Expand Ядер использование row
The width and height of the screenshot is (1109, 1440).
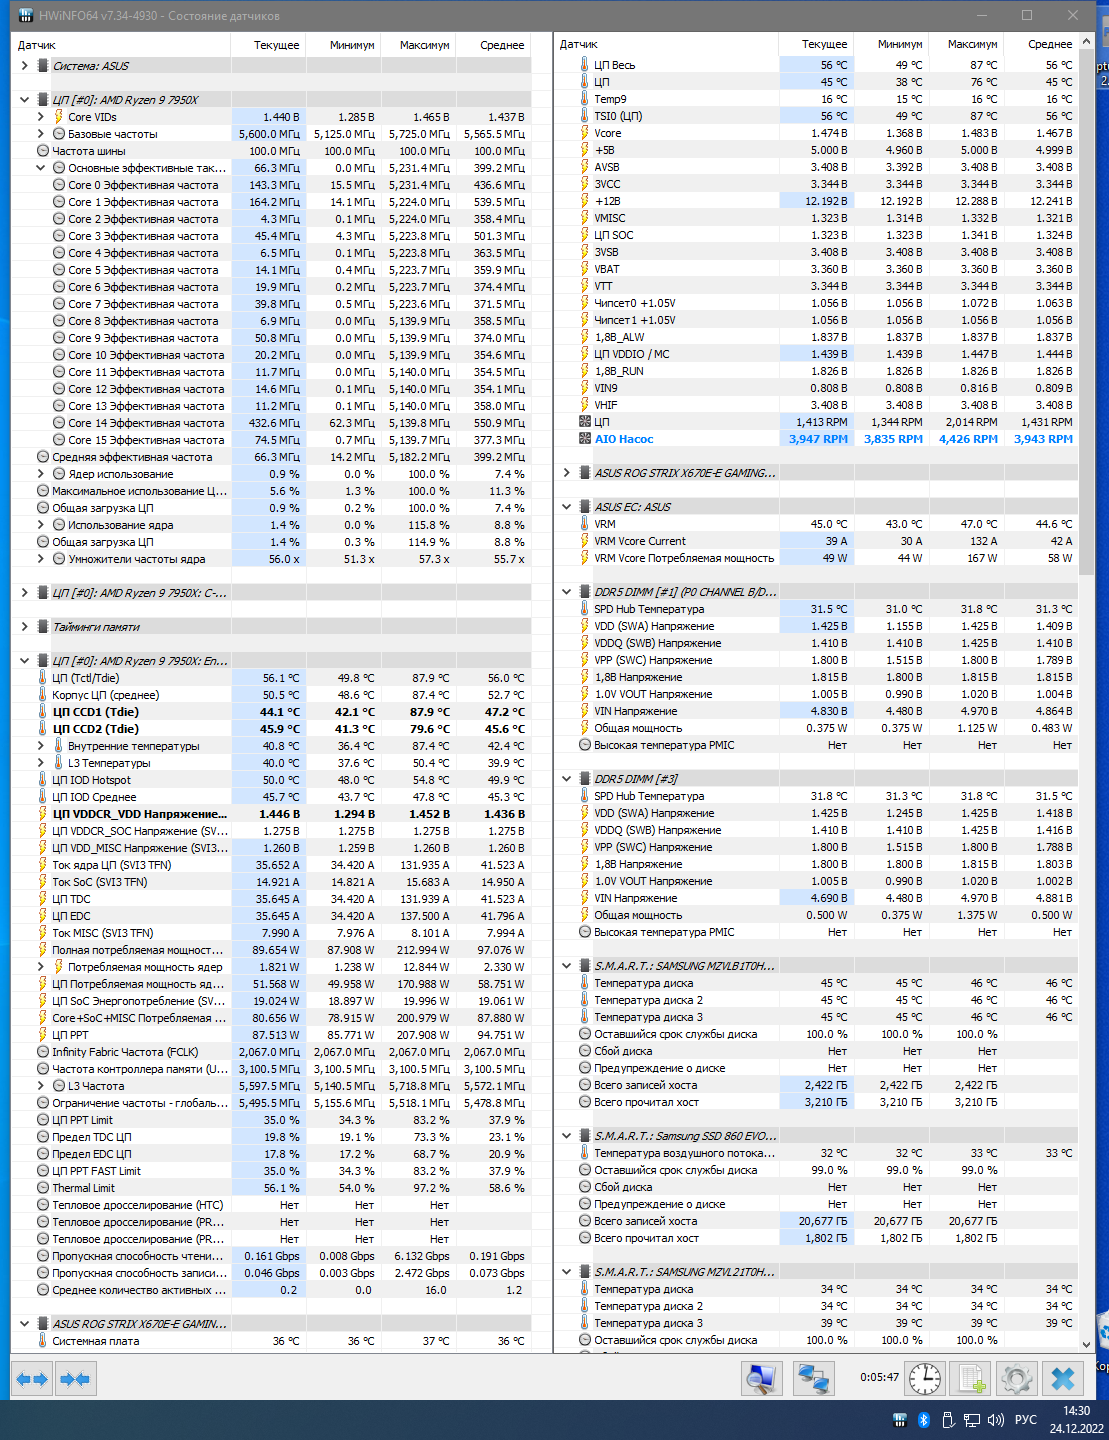41,474
